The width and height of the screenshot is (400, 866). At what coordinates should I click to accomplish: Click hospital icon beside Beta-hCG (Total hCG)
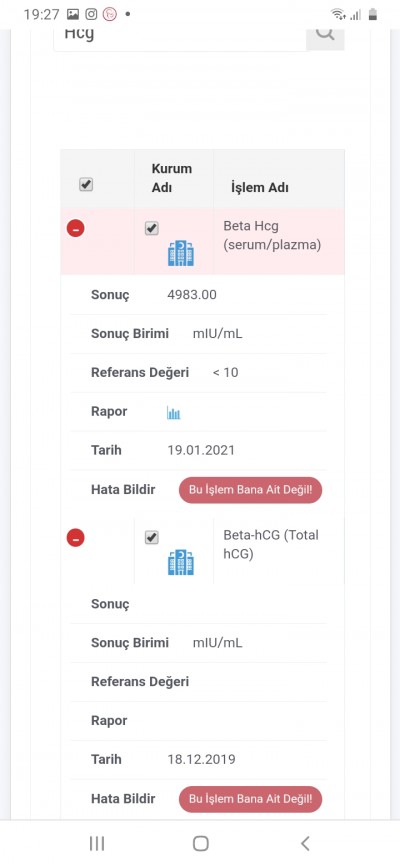point(181,562)
